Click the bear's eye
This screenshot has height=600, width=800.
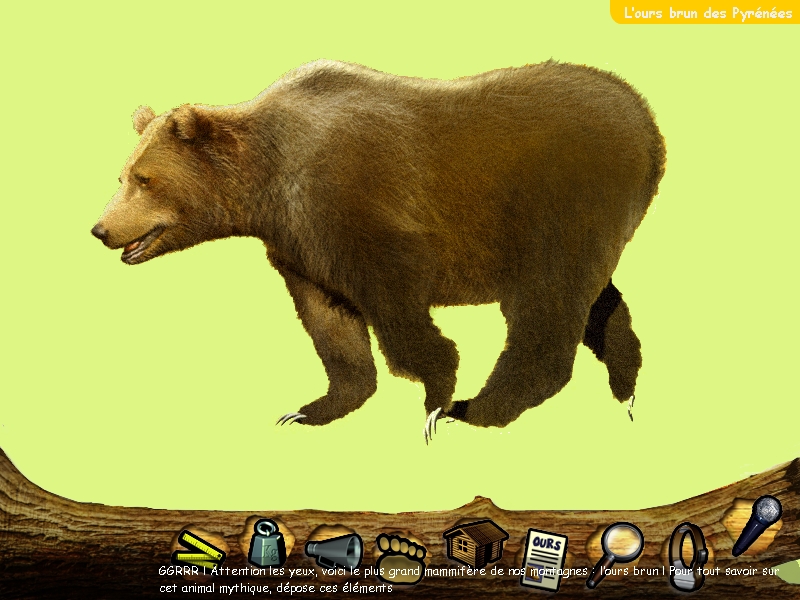pyautogui.click(x=143, y=181)
